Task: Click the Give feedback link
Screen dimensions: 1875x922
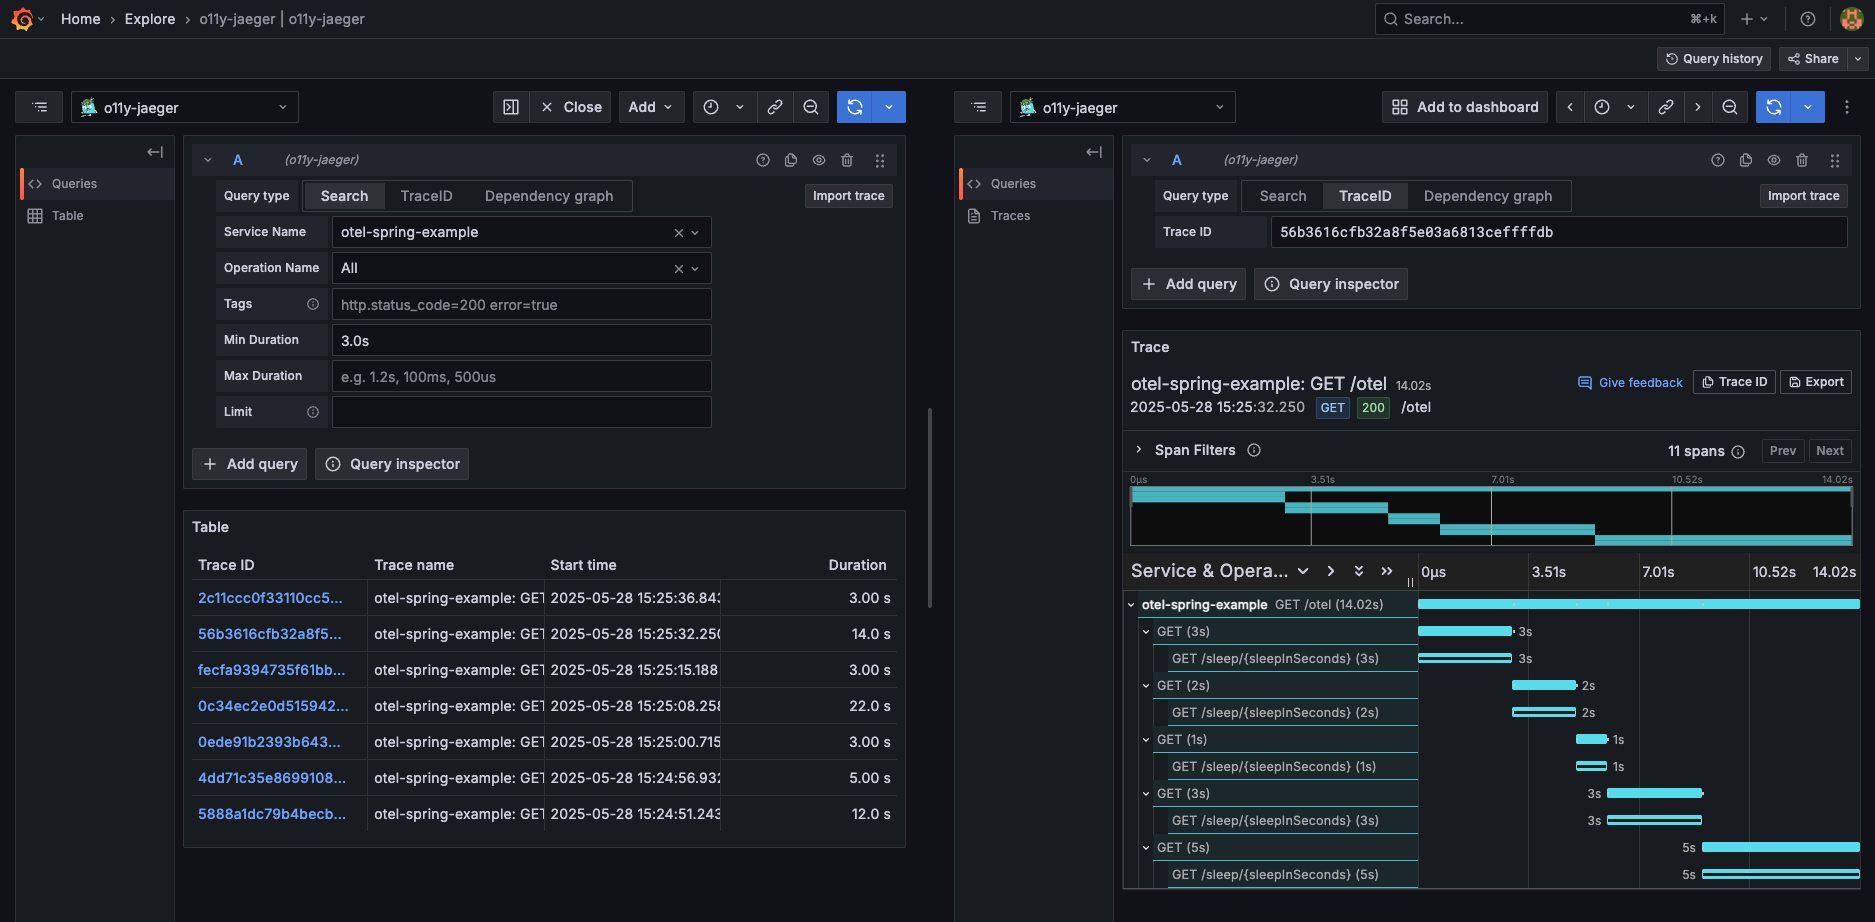Action: [1630, 383]
